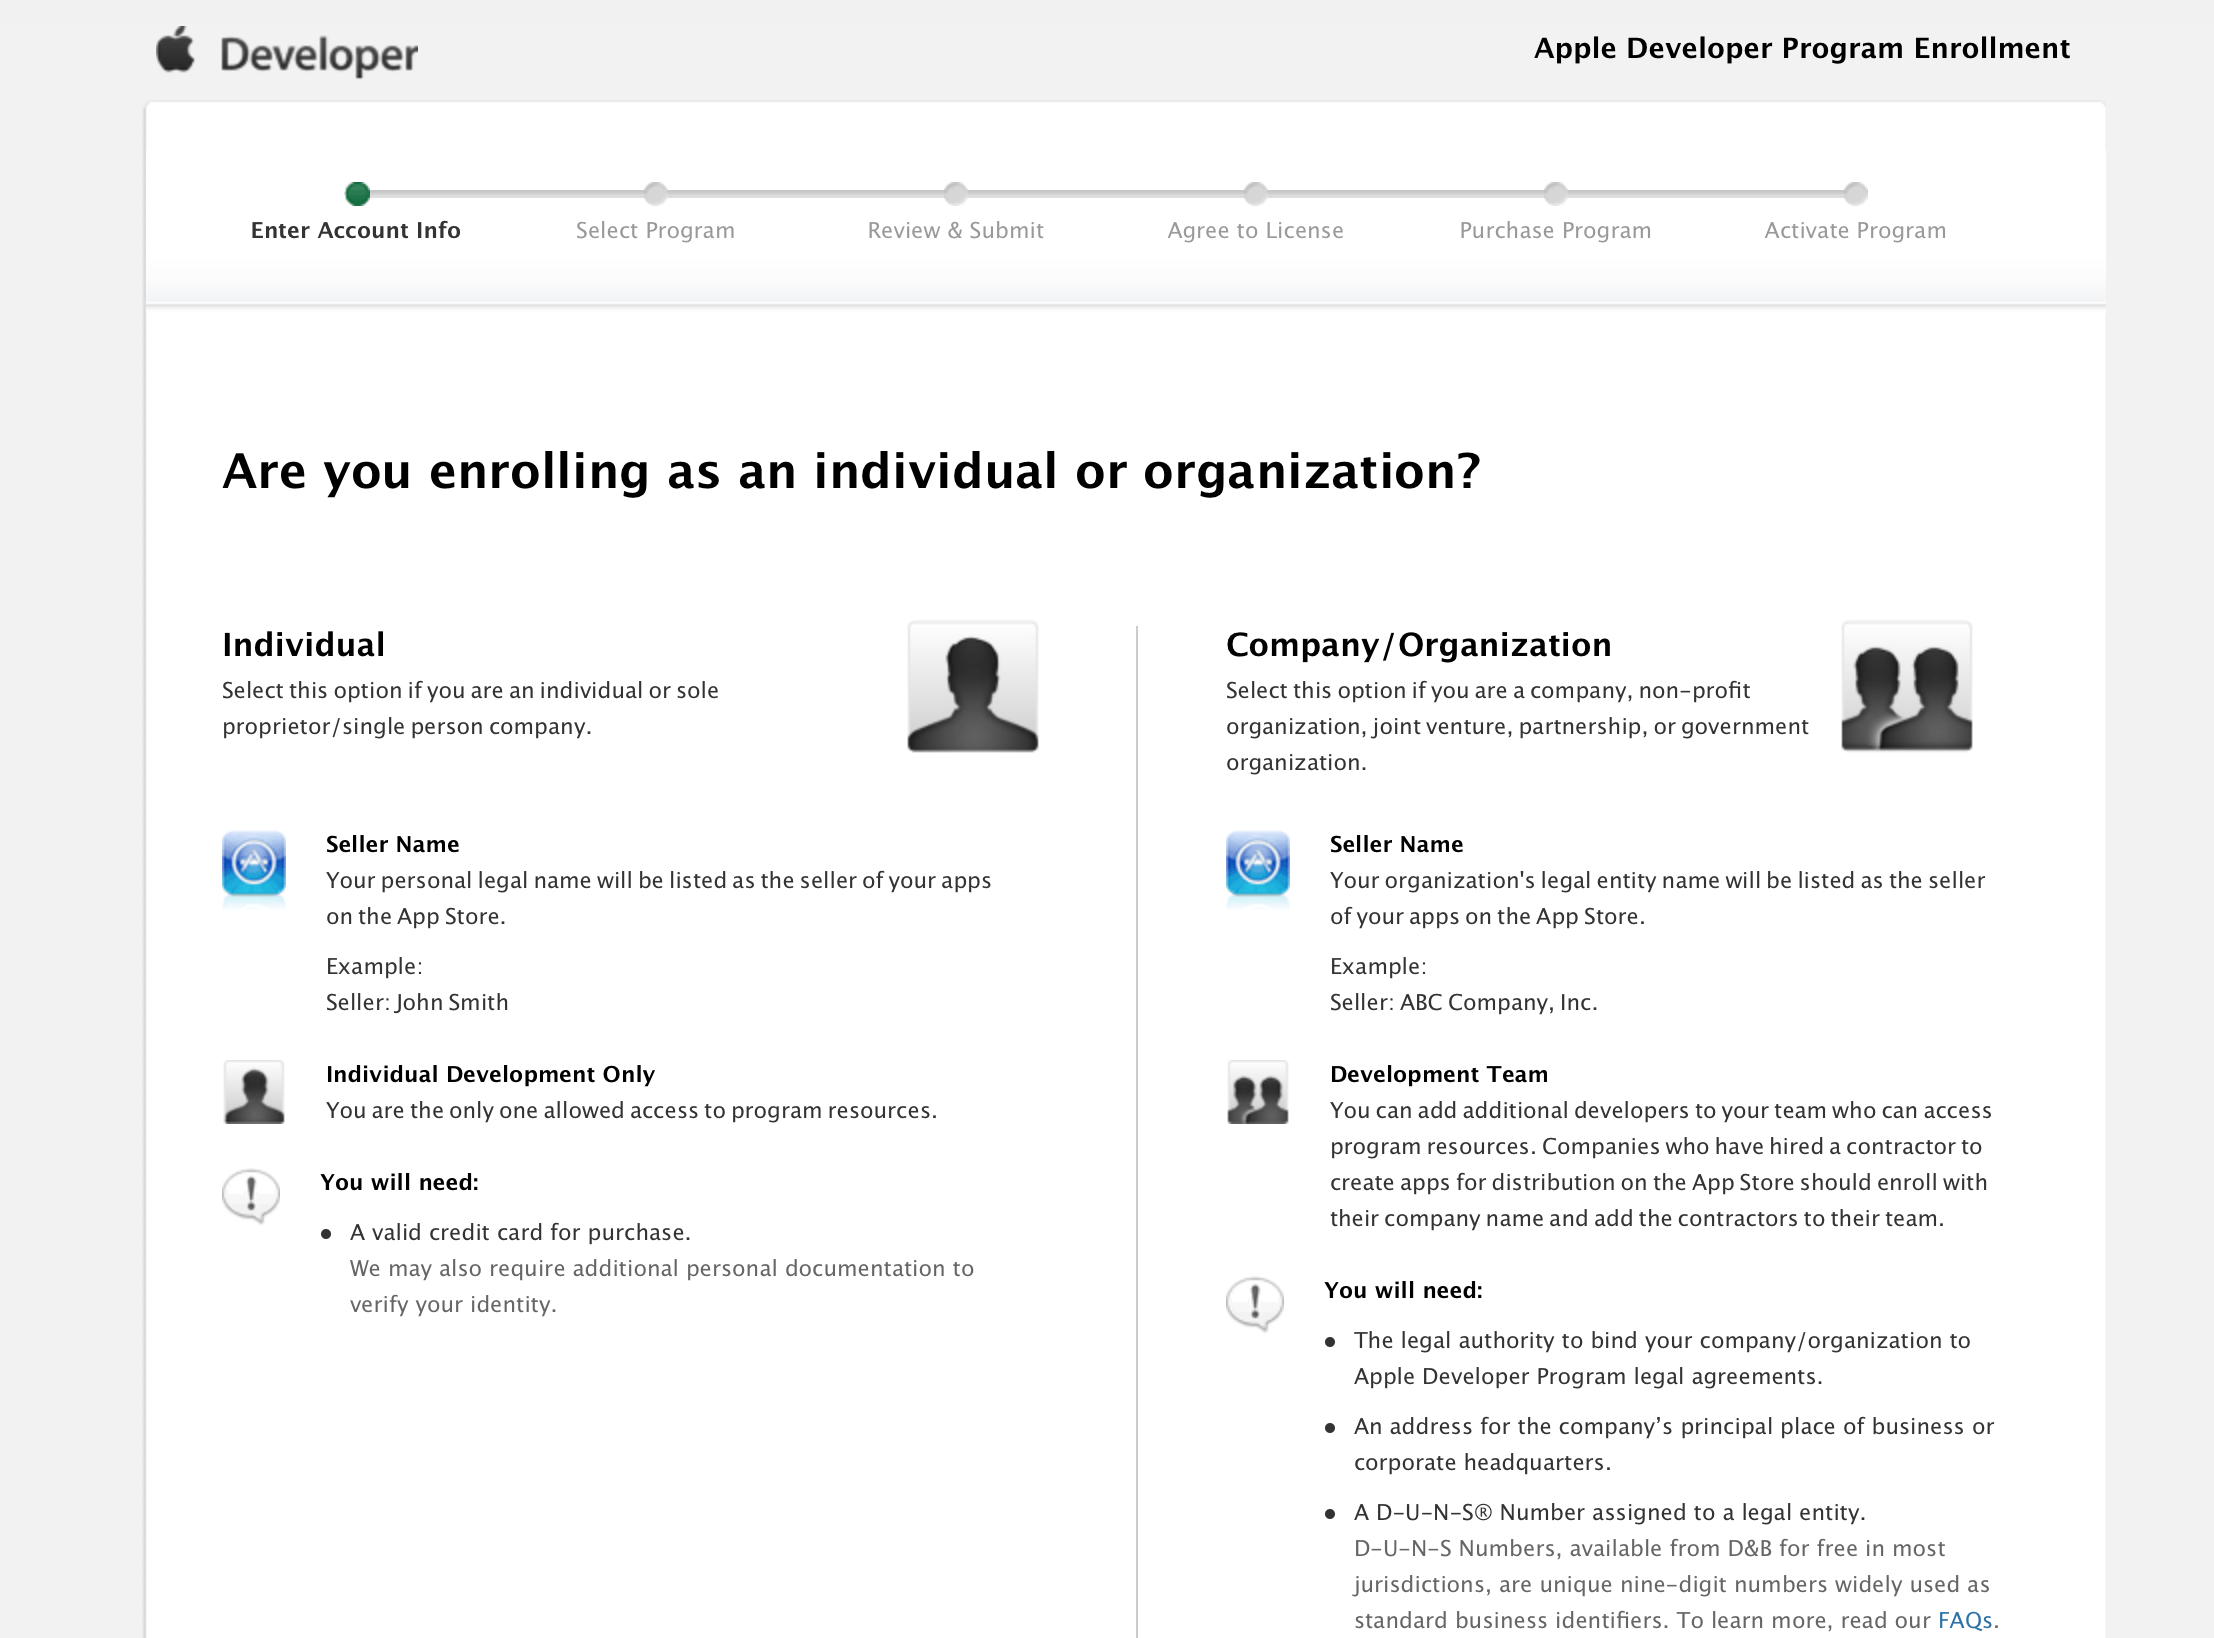Click the Agree to License step dot
The width and height of the screenshot is (2214, 1638).
(x=1255, y=193)
